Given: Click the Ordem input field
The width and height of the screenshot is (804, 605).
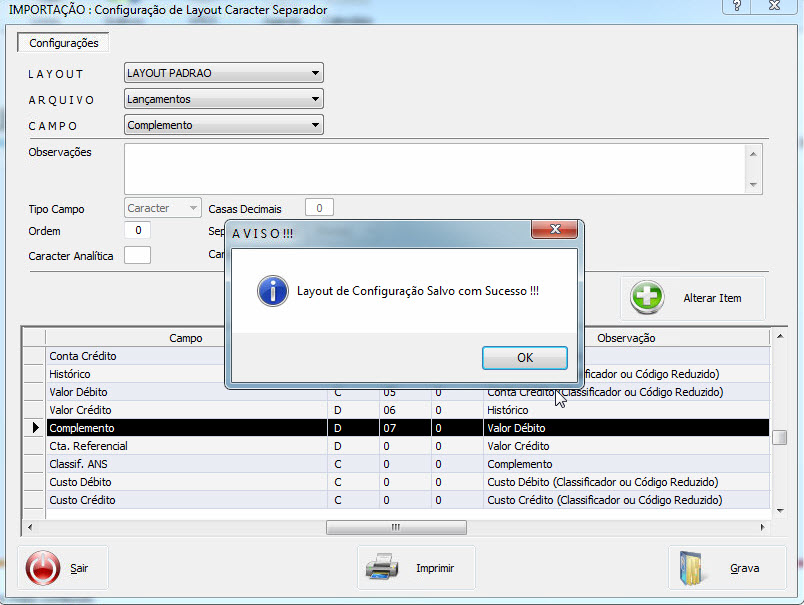Looking at the screenshot, I should 137,231.
